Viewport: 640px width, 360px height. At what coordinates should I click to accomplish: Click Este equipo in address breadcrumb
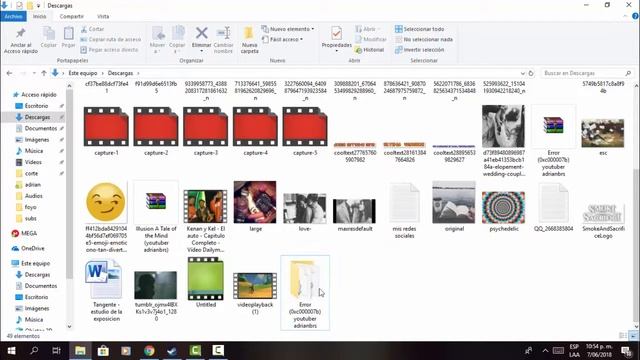pyautogui.click(x=82, y=73)
